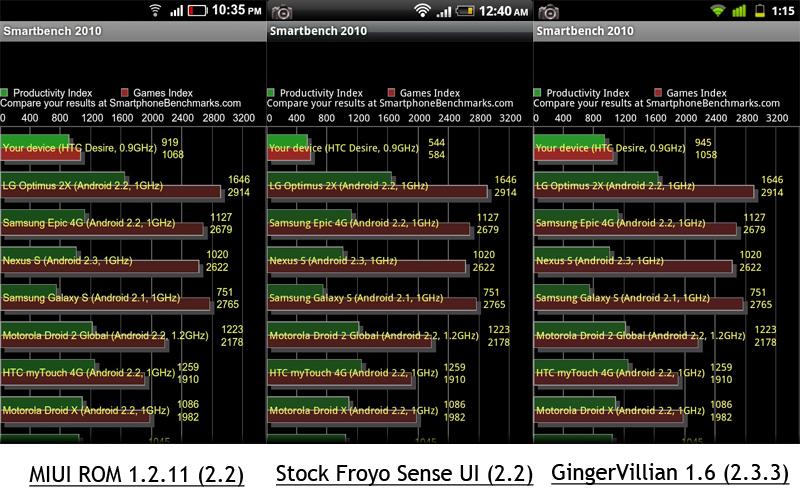Click the 12:40 AM clock
800x500 pixels.
coord(504,11)
